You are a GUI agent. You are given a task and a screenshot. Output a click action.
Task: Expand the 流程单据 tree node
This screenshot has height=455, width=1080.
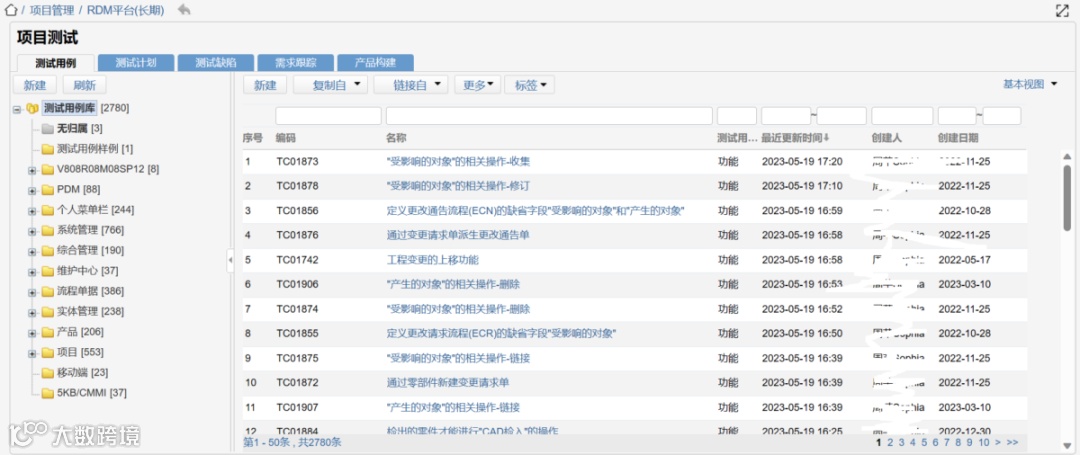32,292
